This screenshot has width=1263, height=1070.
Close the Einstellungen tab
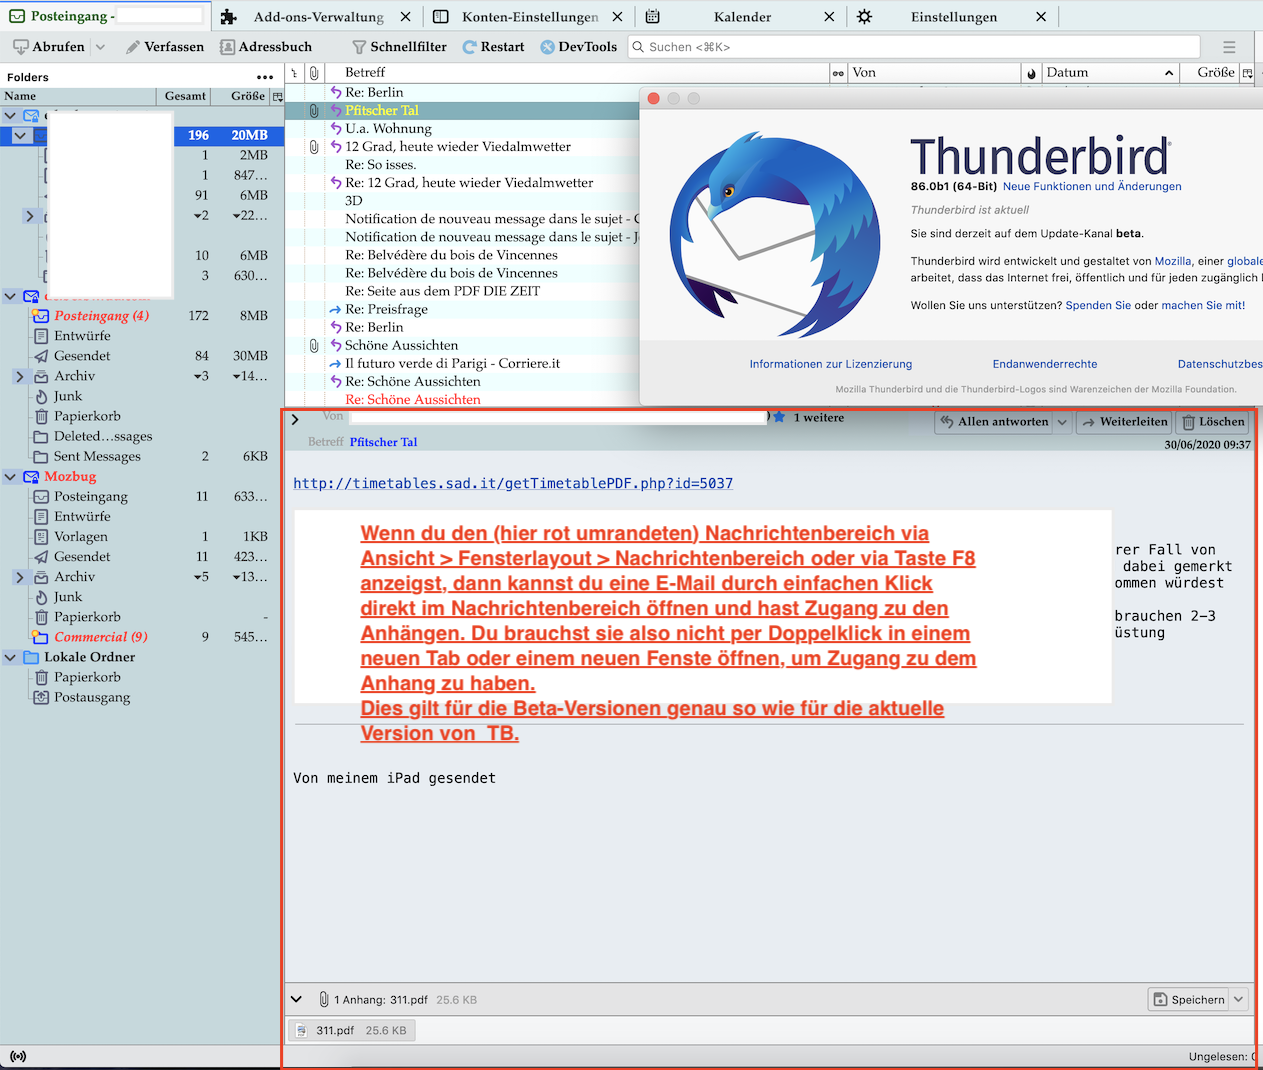1041,17
